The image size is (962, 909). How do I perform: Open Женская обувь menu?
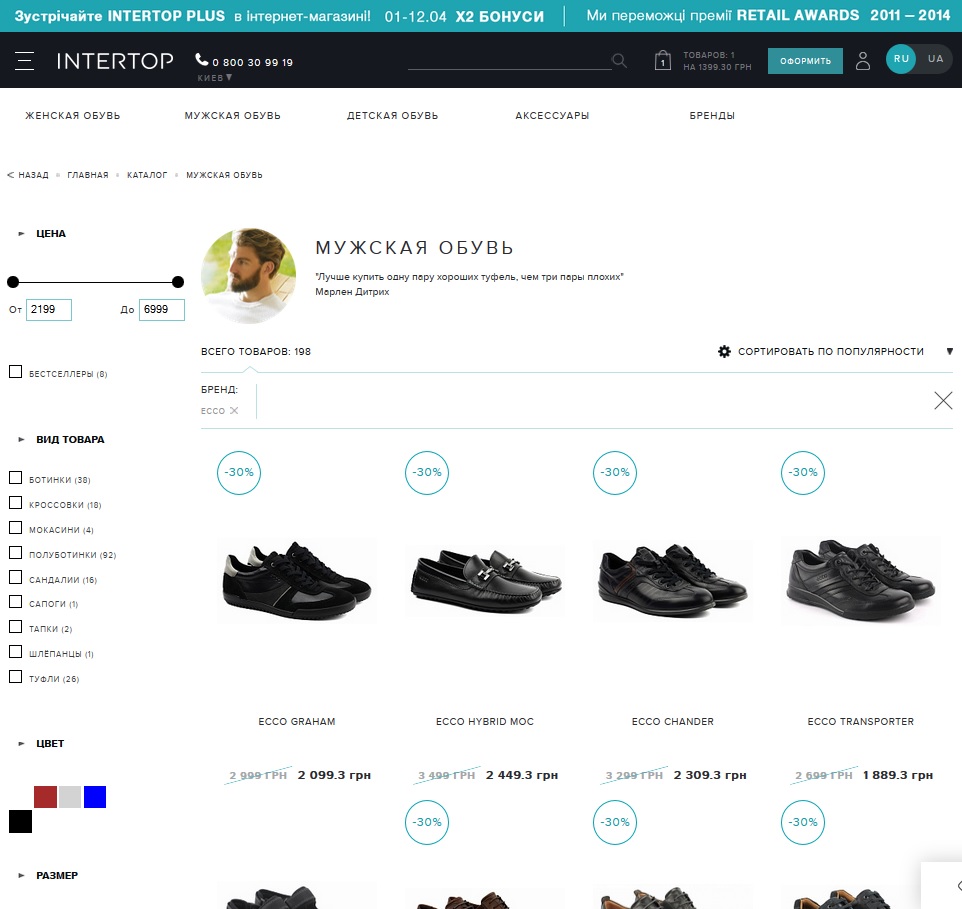click(x=72, y=115)
